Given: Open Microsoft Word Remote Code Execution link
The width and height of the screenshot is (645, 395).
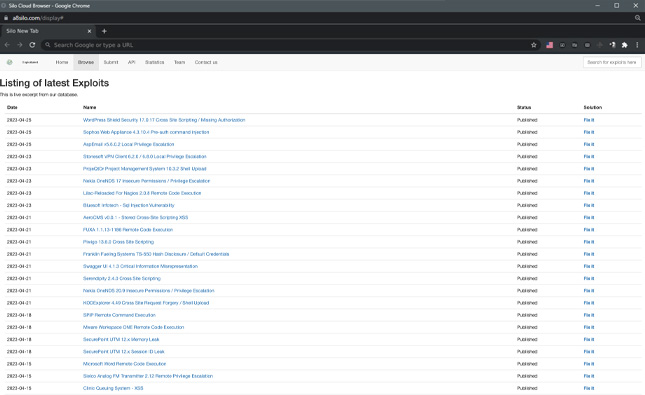Looking at the screenshot, I should (x=125, y=364).
